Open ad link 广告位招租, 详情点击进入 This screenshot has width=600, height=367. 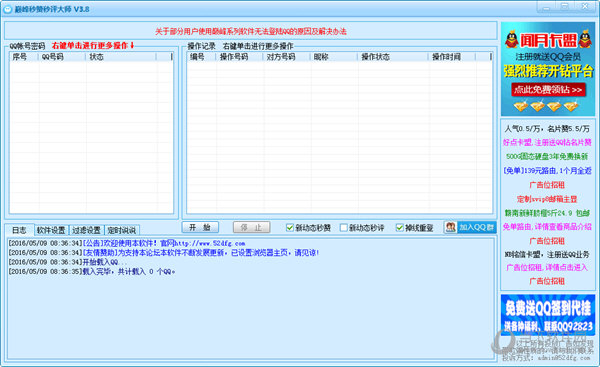tap(547, 267)
